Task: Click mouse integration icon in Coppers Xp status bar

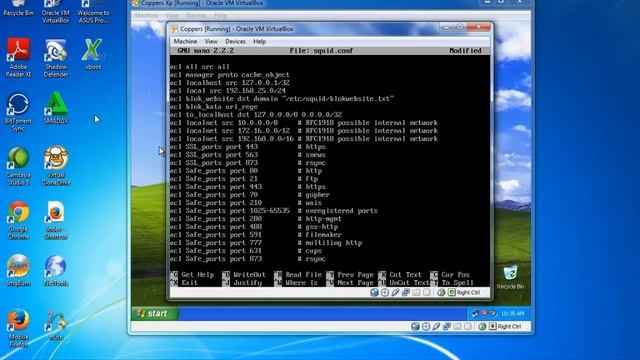Action: coord(482,326)
